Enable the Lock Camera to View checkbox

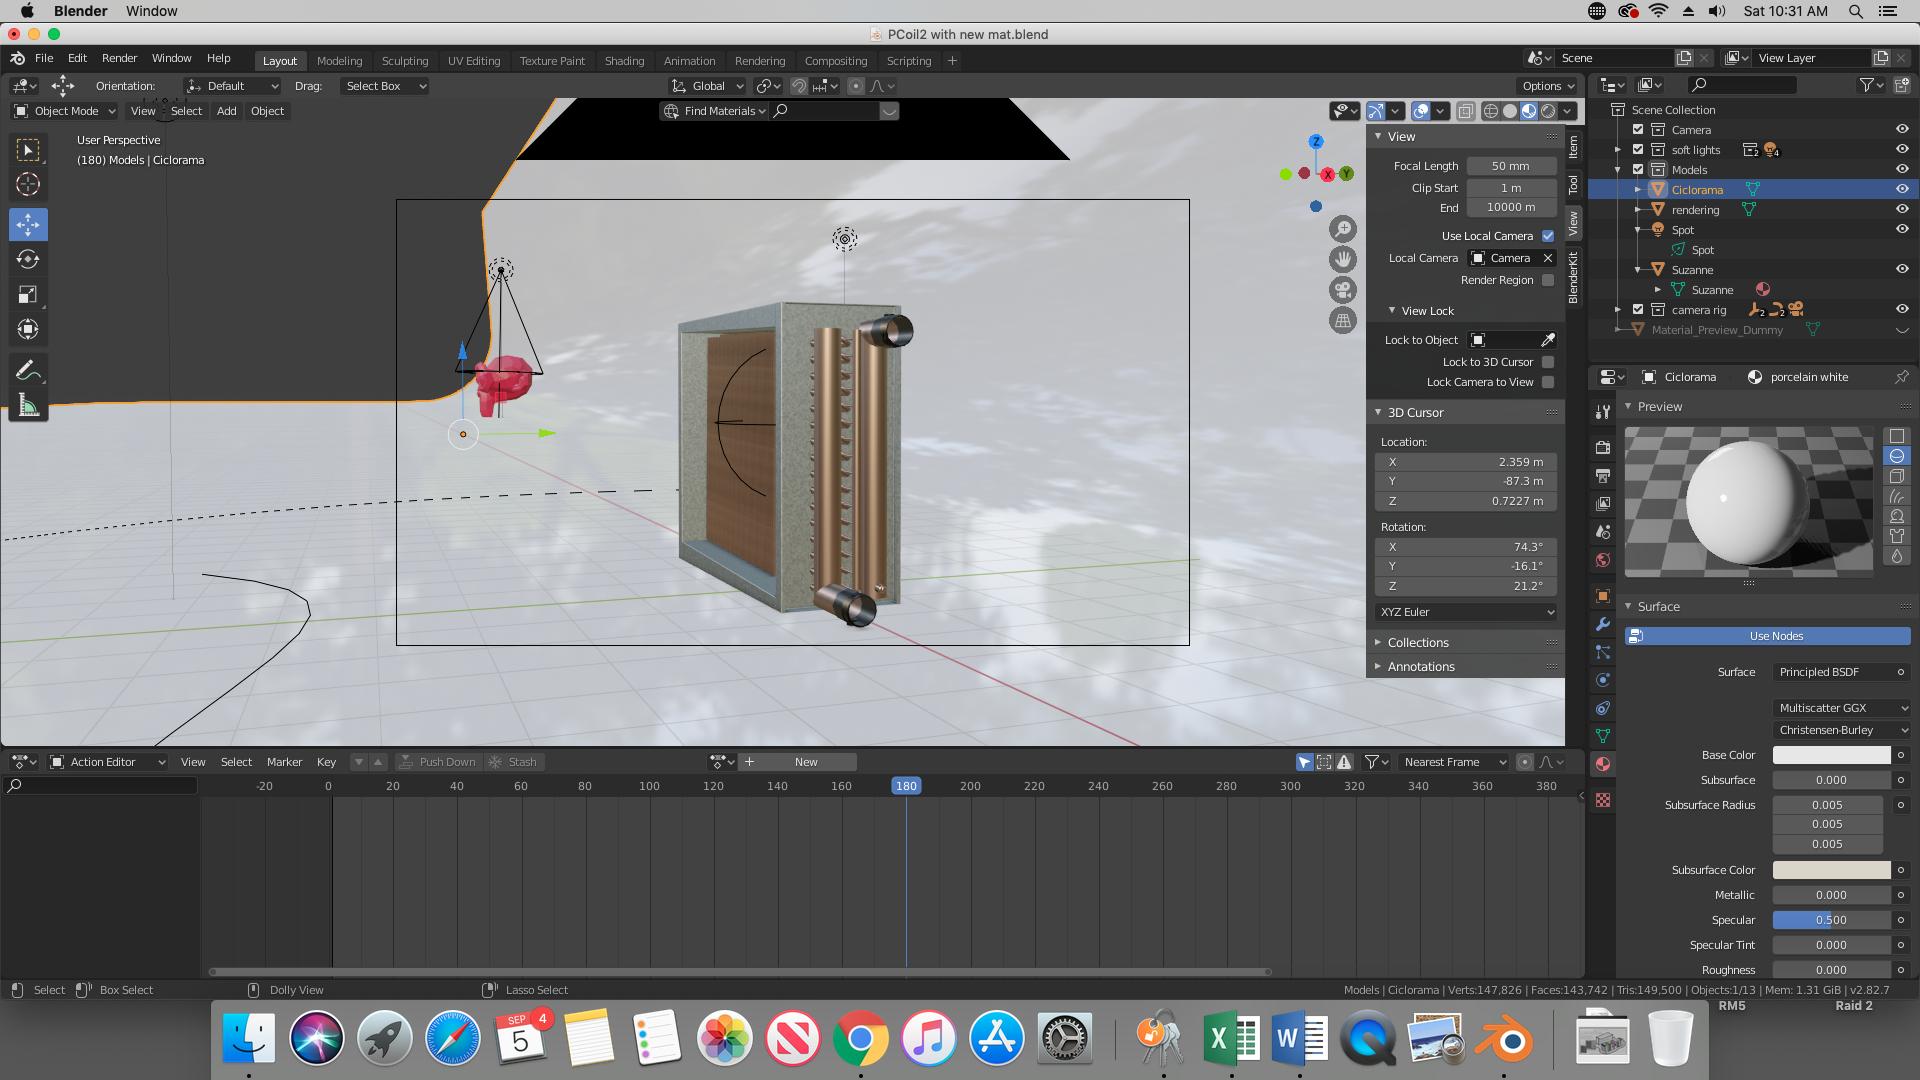click(1548, 382)
